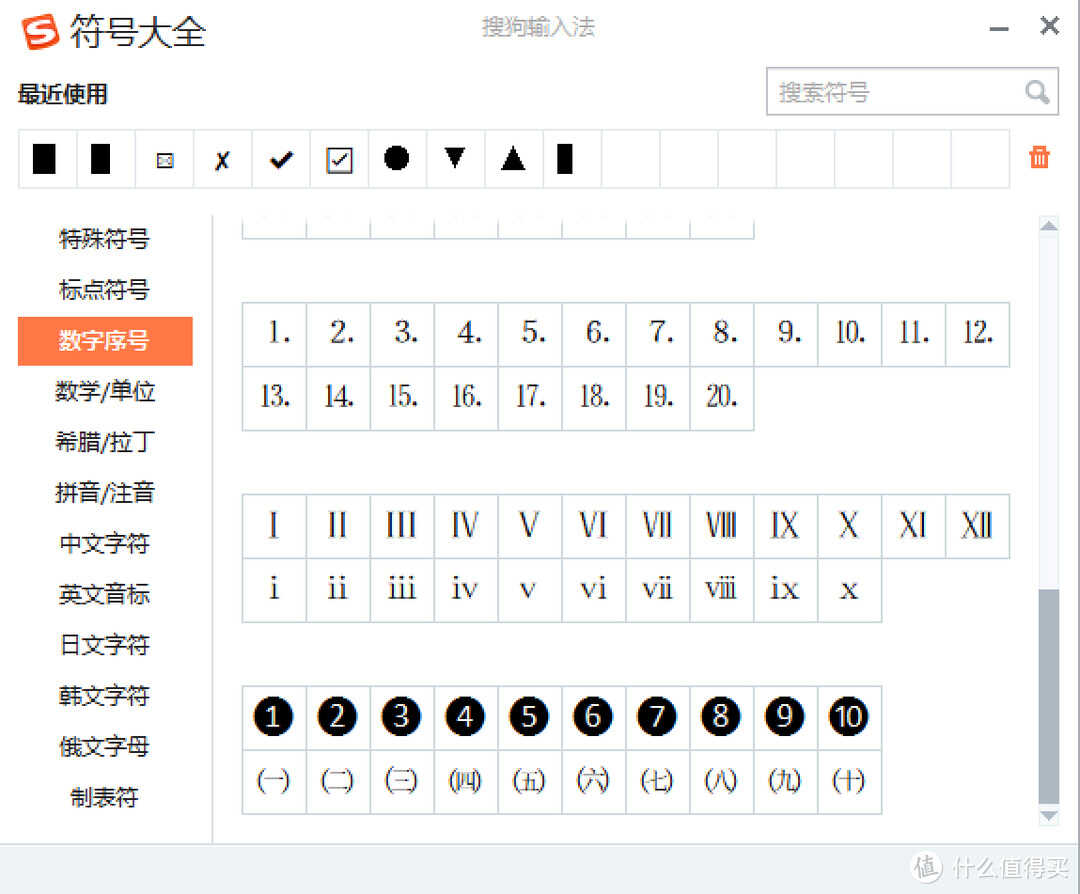Insert the recent small envelope symbol
The image size is (1080, 894).
pos(165,160)
